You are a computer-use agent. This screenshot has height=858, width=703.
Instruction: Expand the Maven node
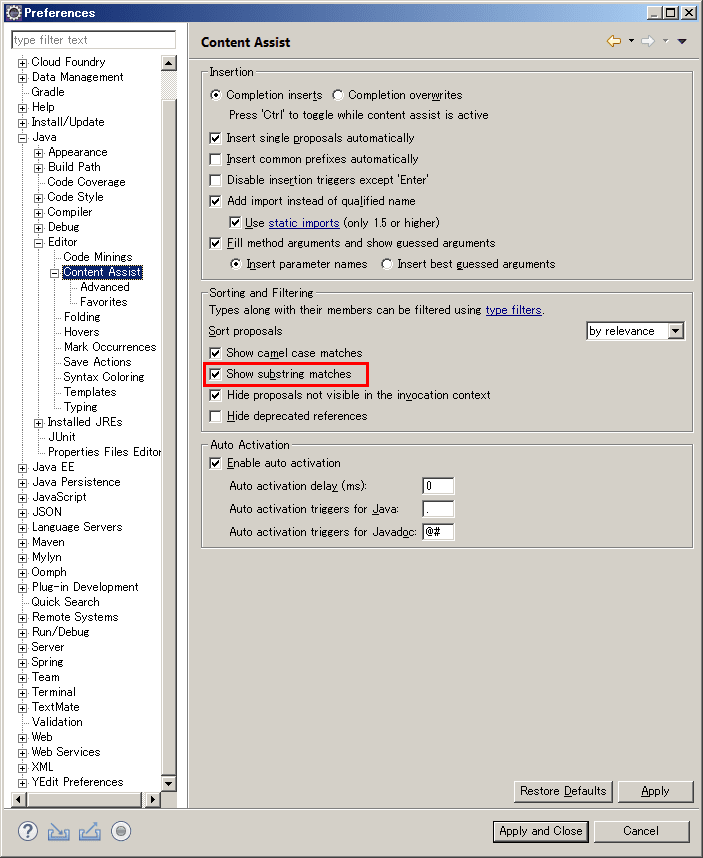[x=22, y=543]
